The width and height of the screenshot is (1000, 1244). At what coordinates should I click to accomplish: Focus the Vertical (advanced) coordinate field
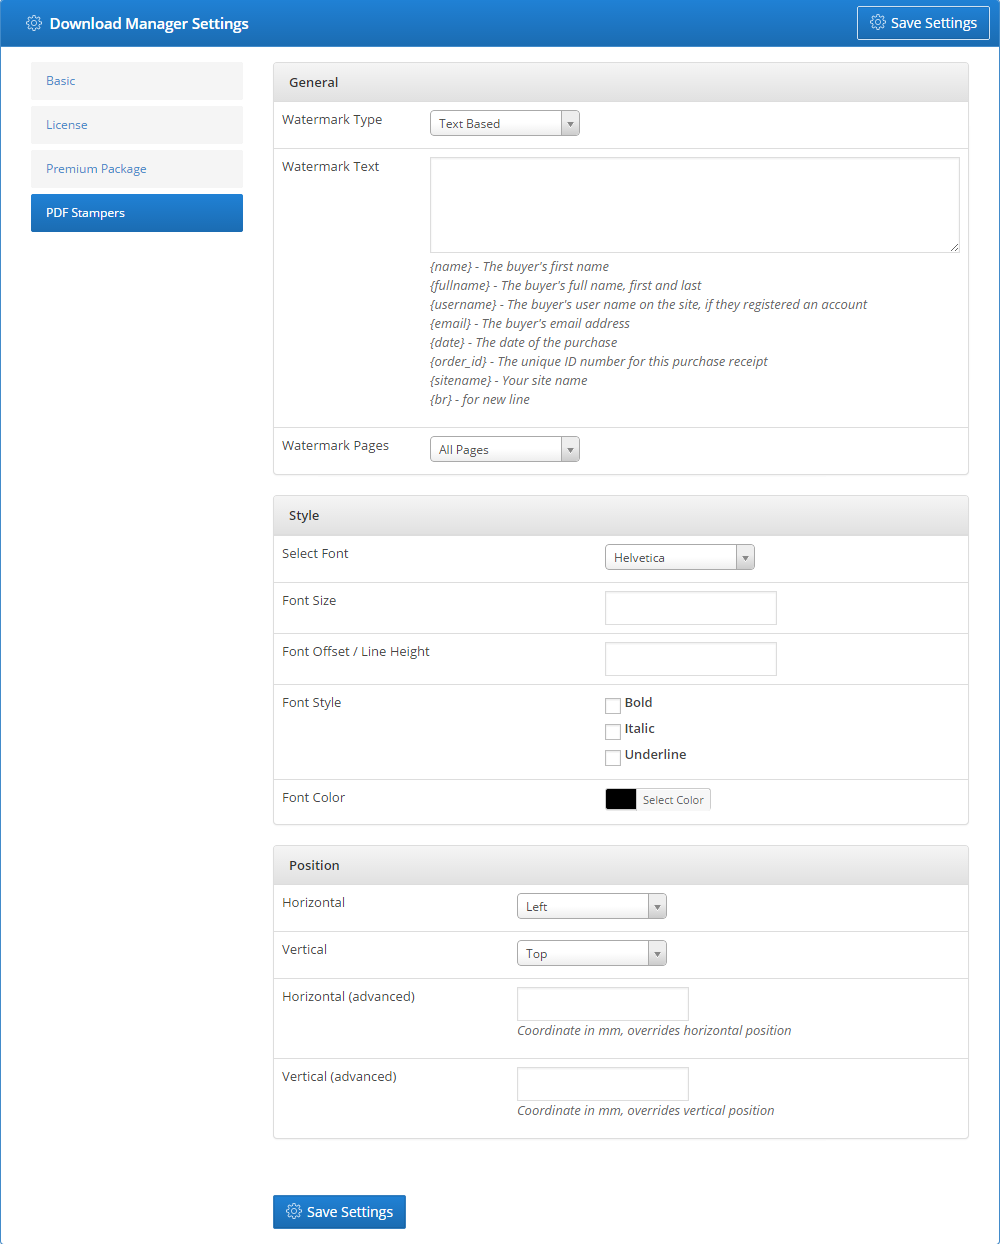pos(603,1084)
